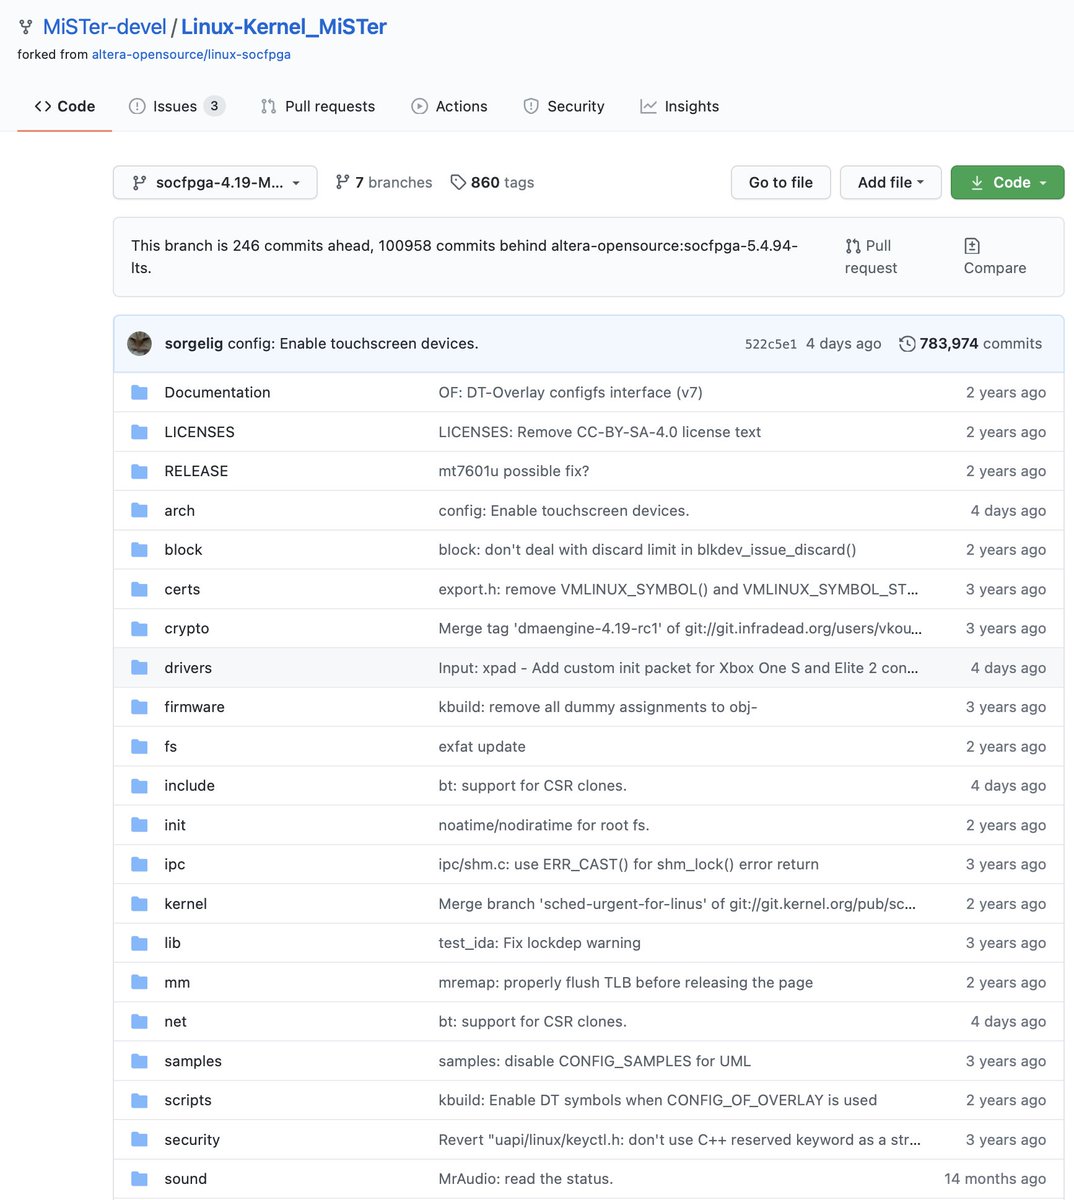This screenshot has height=1200, width=1074.
Task: Open the 'mt7601u possible fix?' commit message
Action: 514,471
